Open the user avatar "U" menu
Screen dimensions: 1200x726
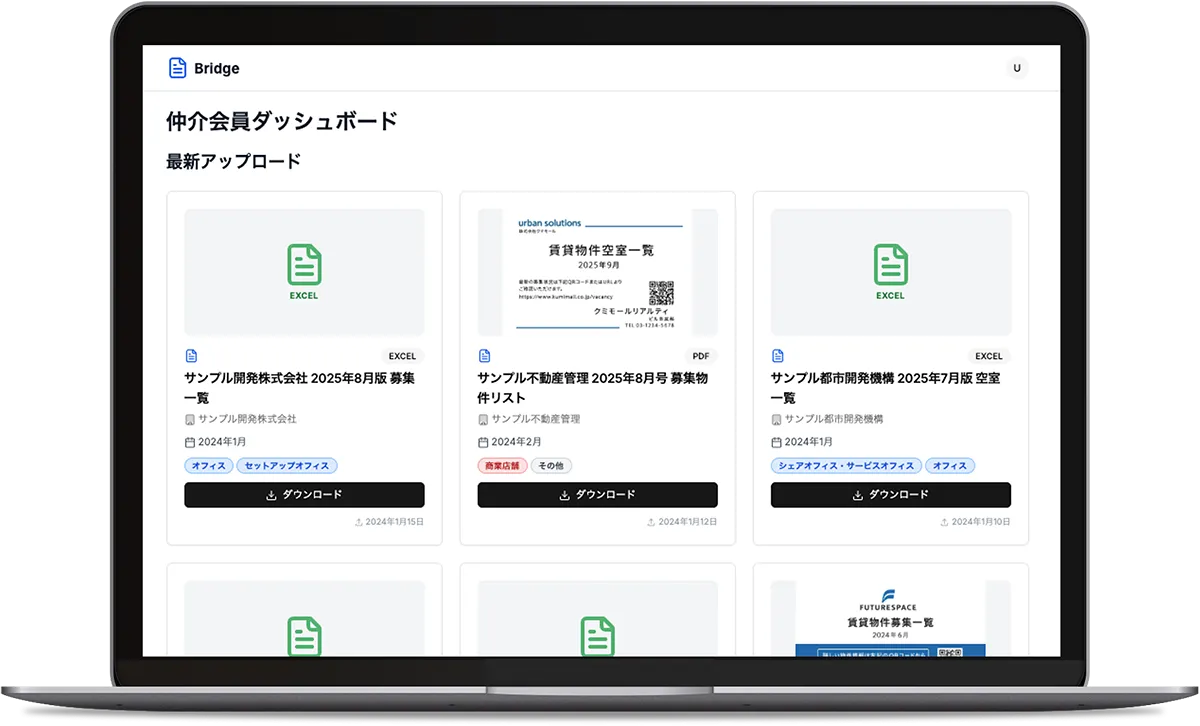click(1017, 68)
